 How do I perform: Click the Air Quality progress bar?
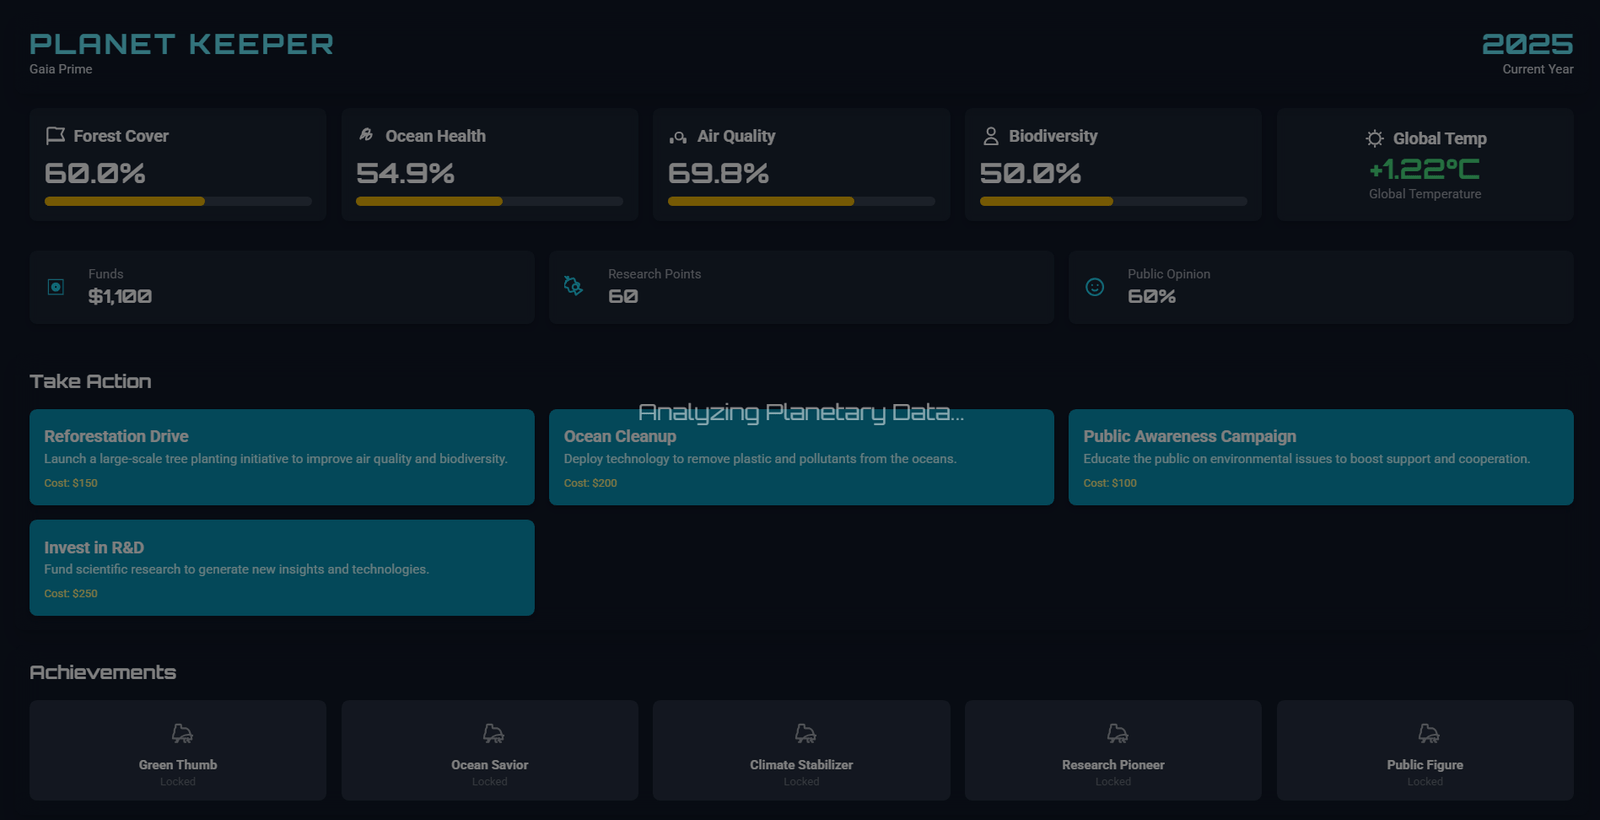pyautogui.click(x=801, y=202)
